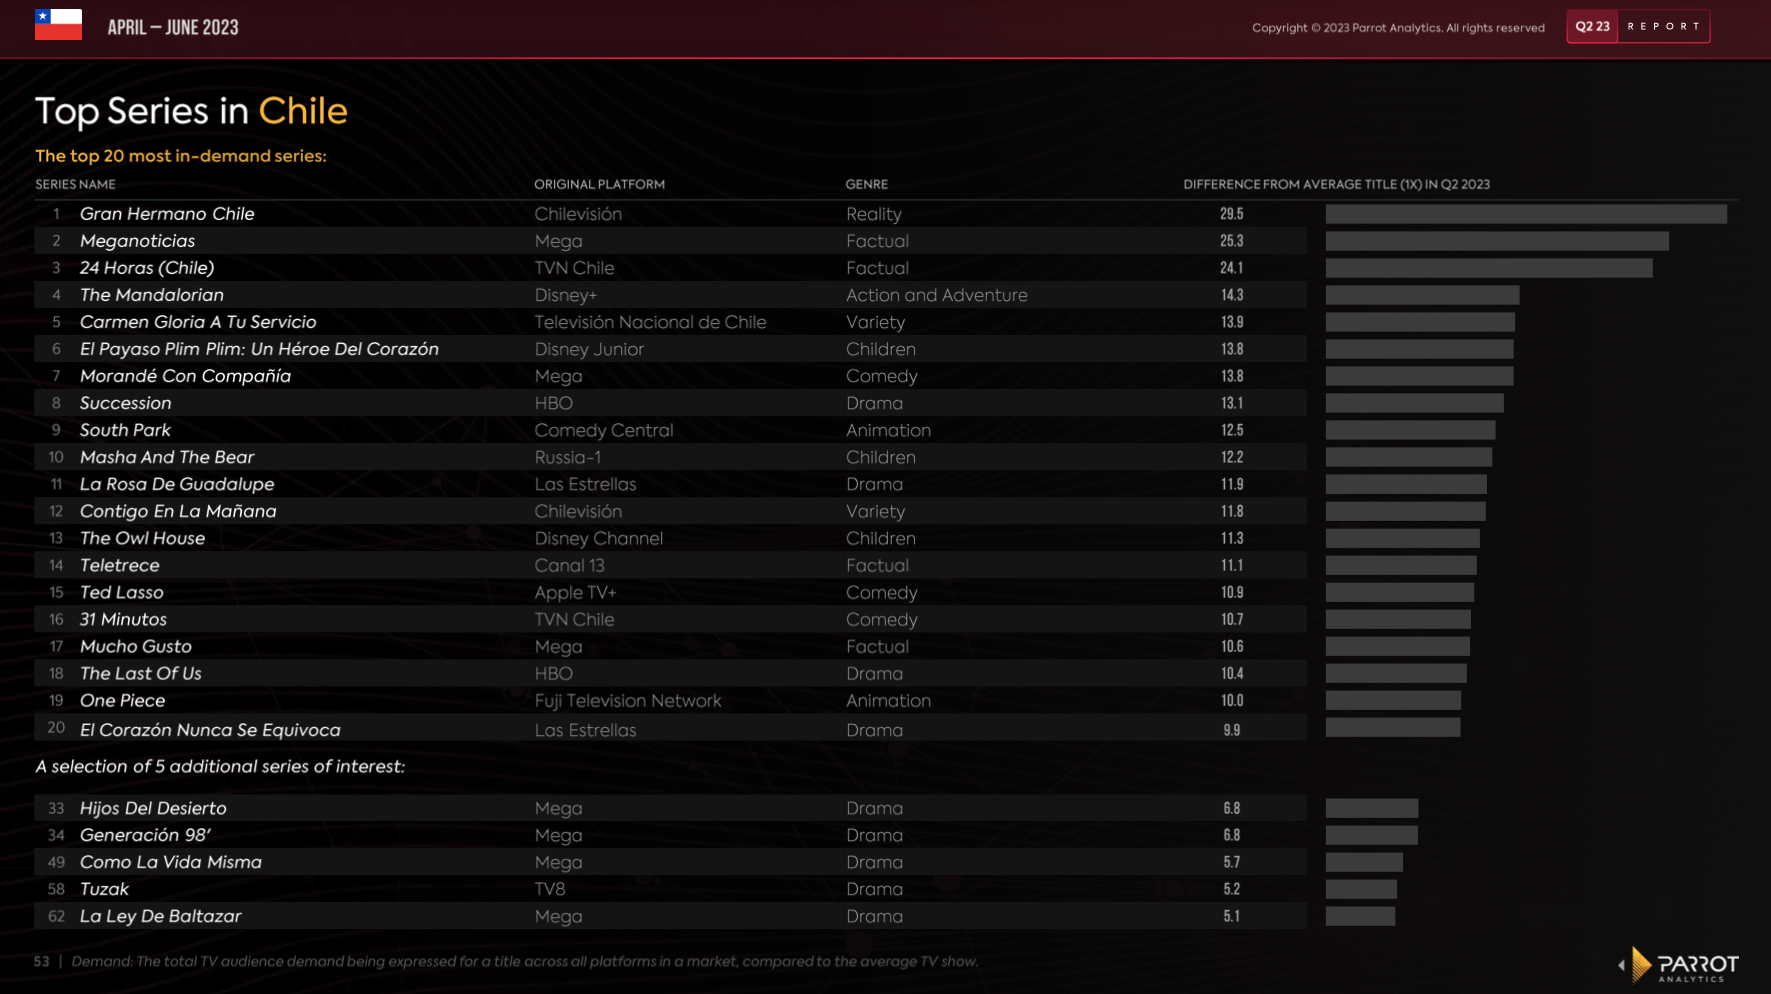Select 'Morandé Con Compañía' series name
1771x994 pixels.
[185, 376]
